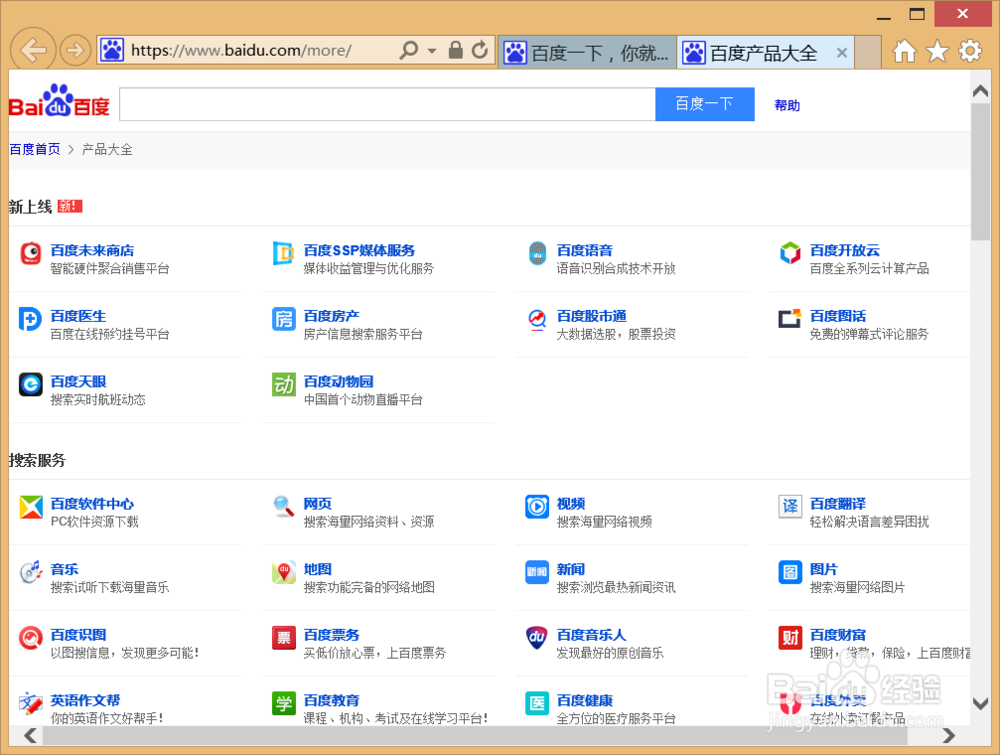Click the 百度医生 icon
Viewport: 1000px width, 755px height.
pyautogui.click(x=30, y=319)
